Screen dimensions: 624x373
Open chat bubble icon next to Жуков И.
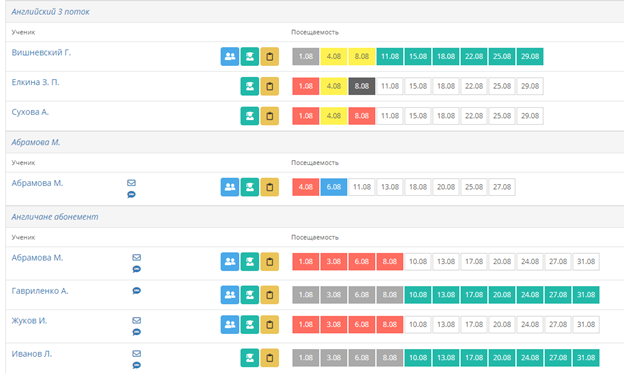pos(136,332)
